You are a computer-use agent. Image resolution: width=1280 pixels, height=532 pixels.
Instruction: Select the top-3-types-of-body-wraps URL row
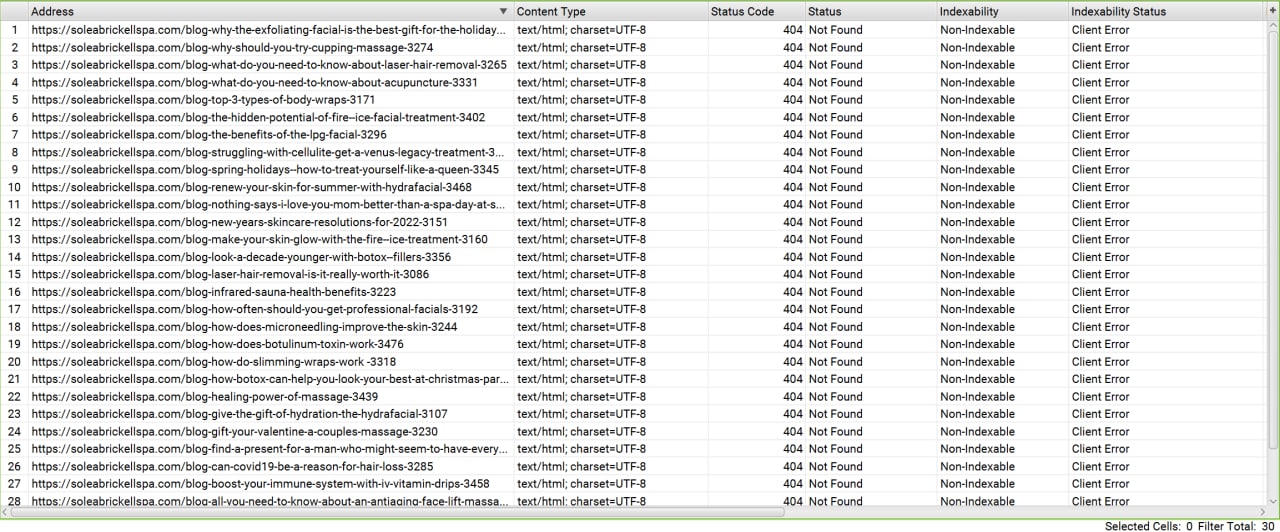click(203, 100)
